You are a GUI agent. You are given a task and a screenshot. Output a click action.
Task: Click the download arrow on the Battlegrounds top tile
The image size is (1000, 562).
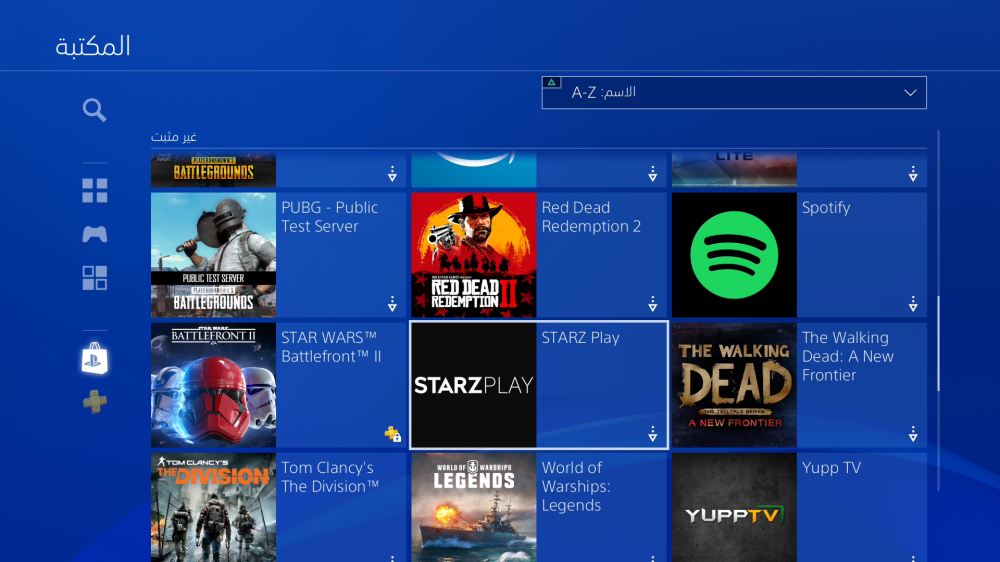coord(392,174)
